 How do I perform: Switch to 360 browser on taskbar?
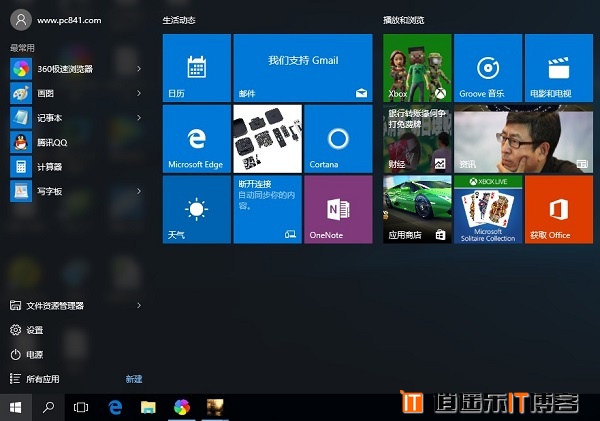click(x=182, y=408)
